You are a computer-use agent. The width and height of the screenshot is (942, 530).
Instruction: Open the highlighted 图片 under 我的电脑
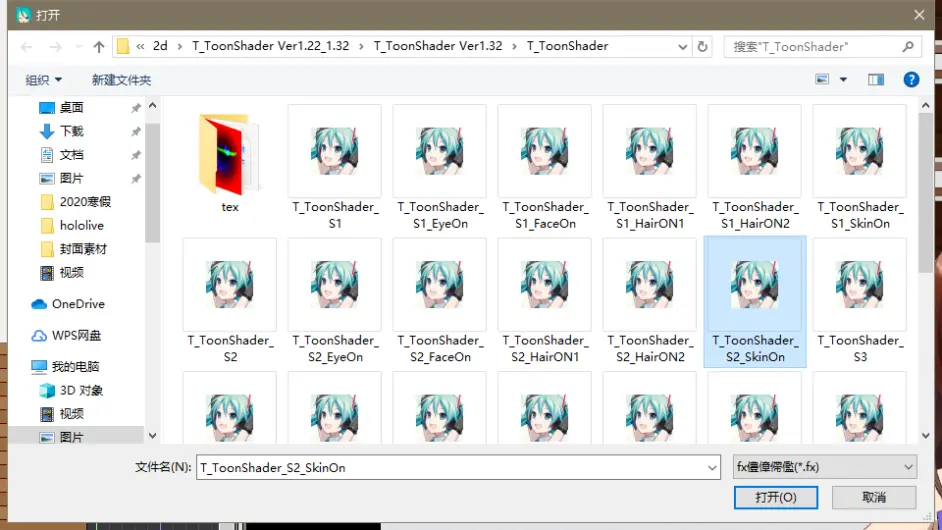(x=71, y=437)
